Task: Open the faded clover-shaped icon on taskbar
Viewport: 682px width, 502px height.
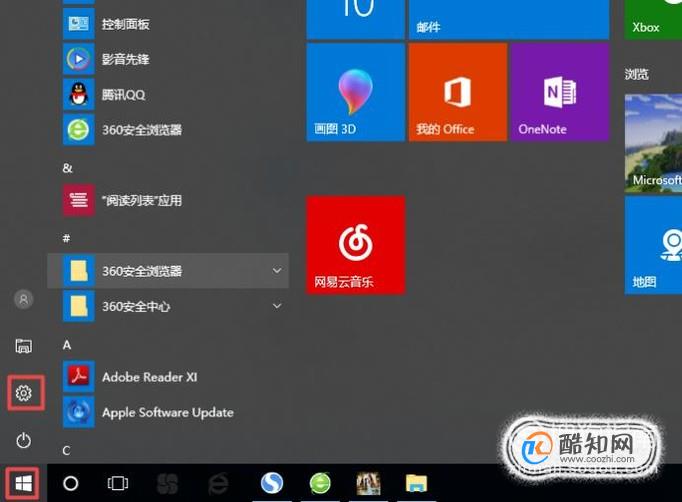Action: 167,483
